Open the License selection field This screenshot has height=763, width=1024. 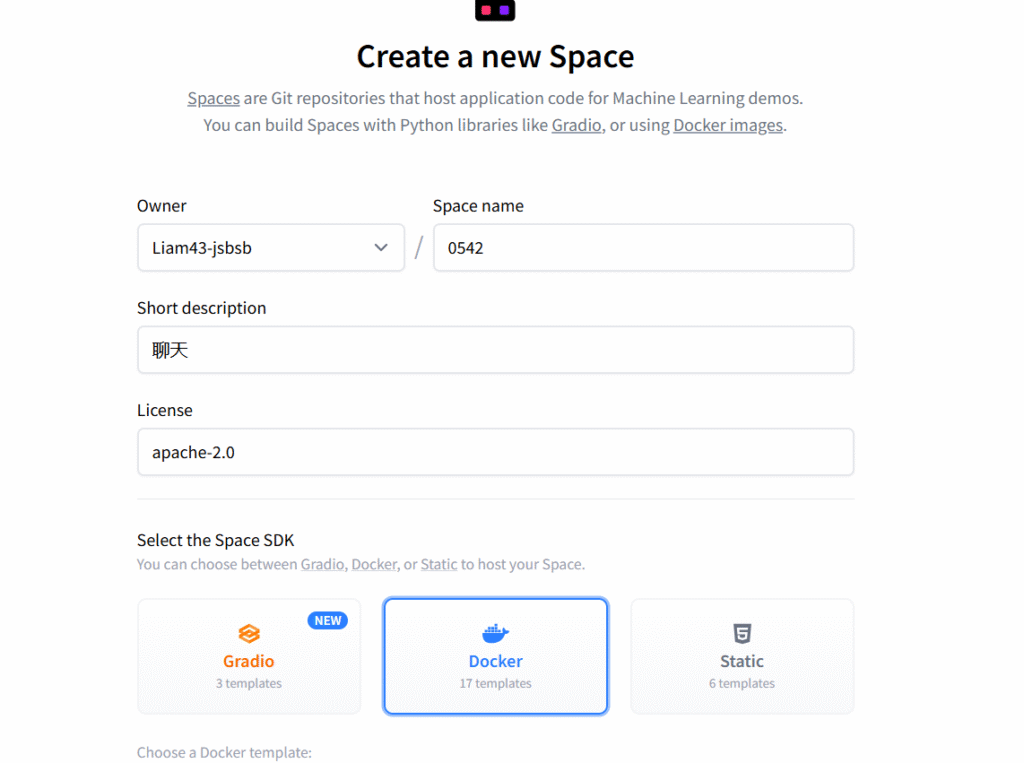pos(495,452)
